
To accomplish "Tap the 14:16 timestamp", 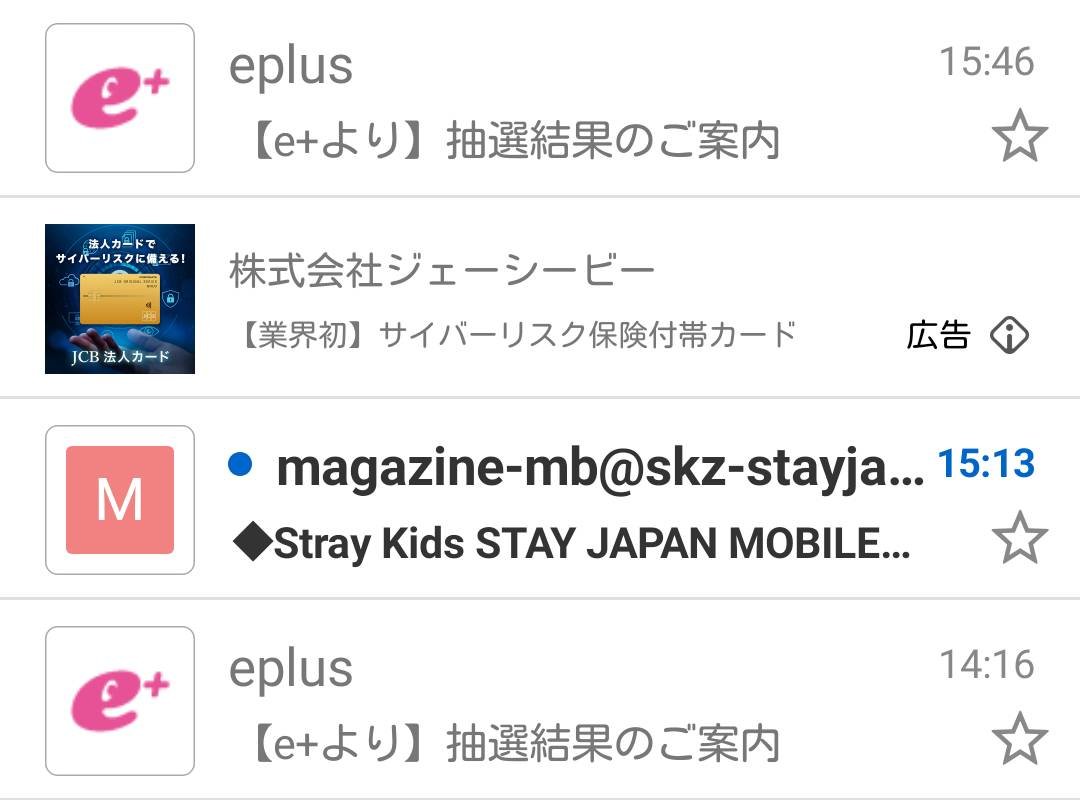I will 986,664.
